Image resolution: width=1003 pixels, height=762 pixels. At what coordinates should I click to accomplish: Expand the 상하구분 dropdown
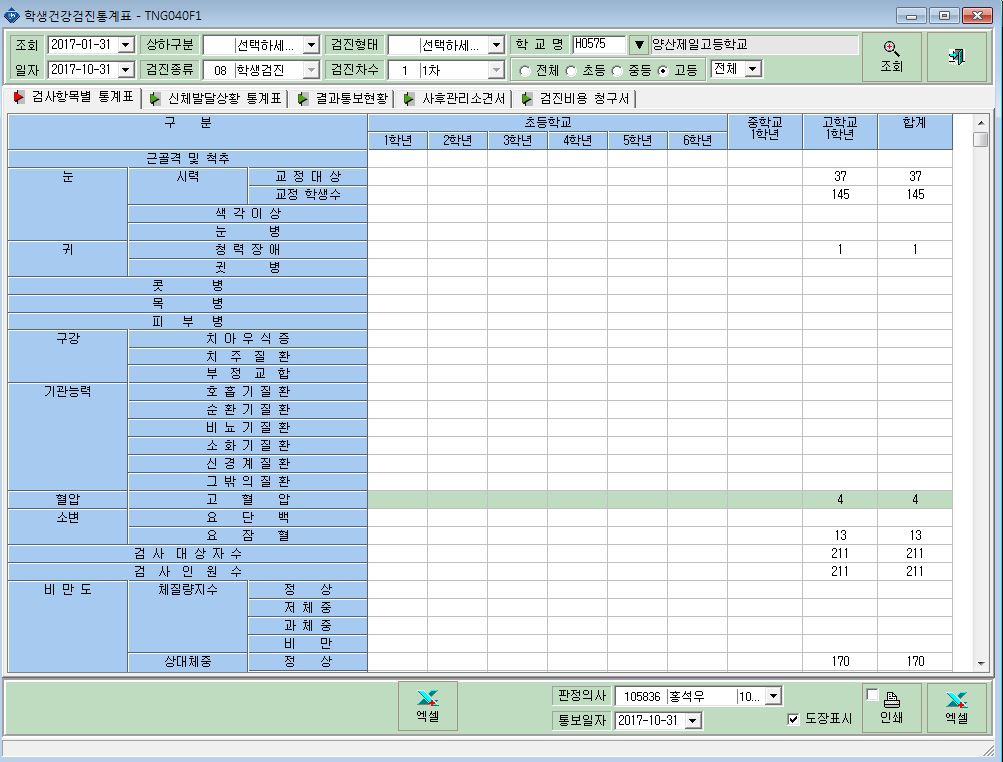point(311,45)
